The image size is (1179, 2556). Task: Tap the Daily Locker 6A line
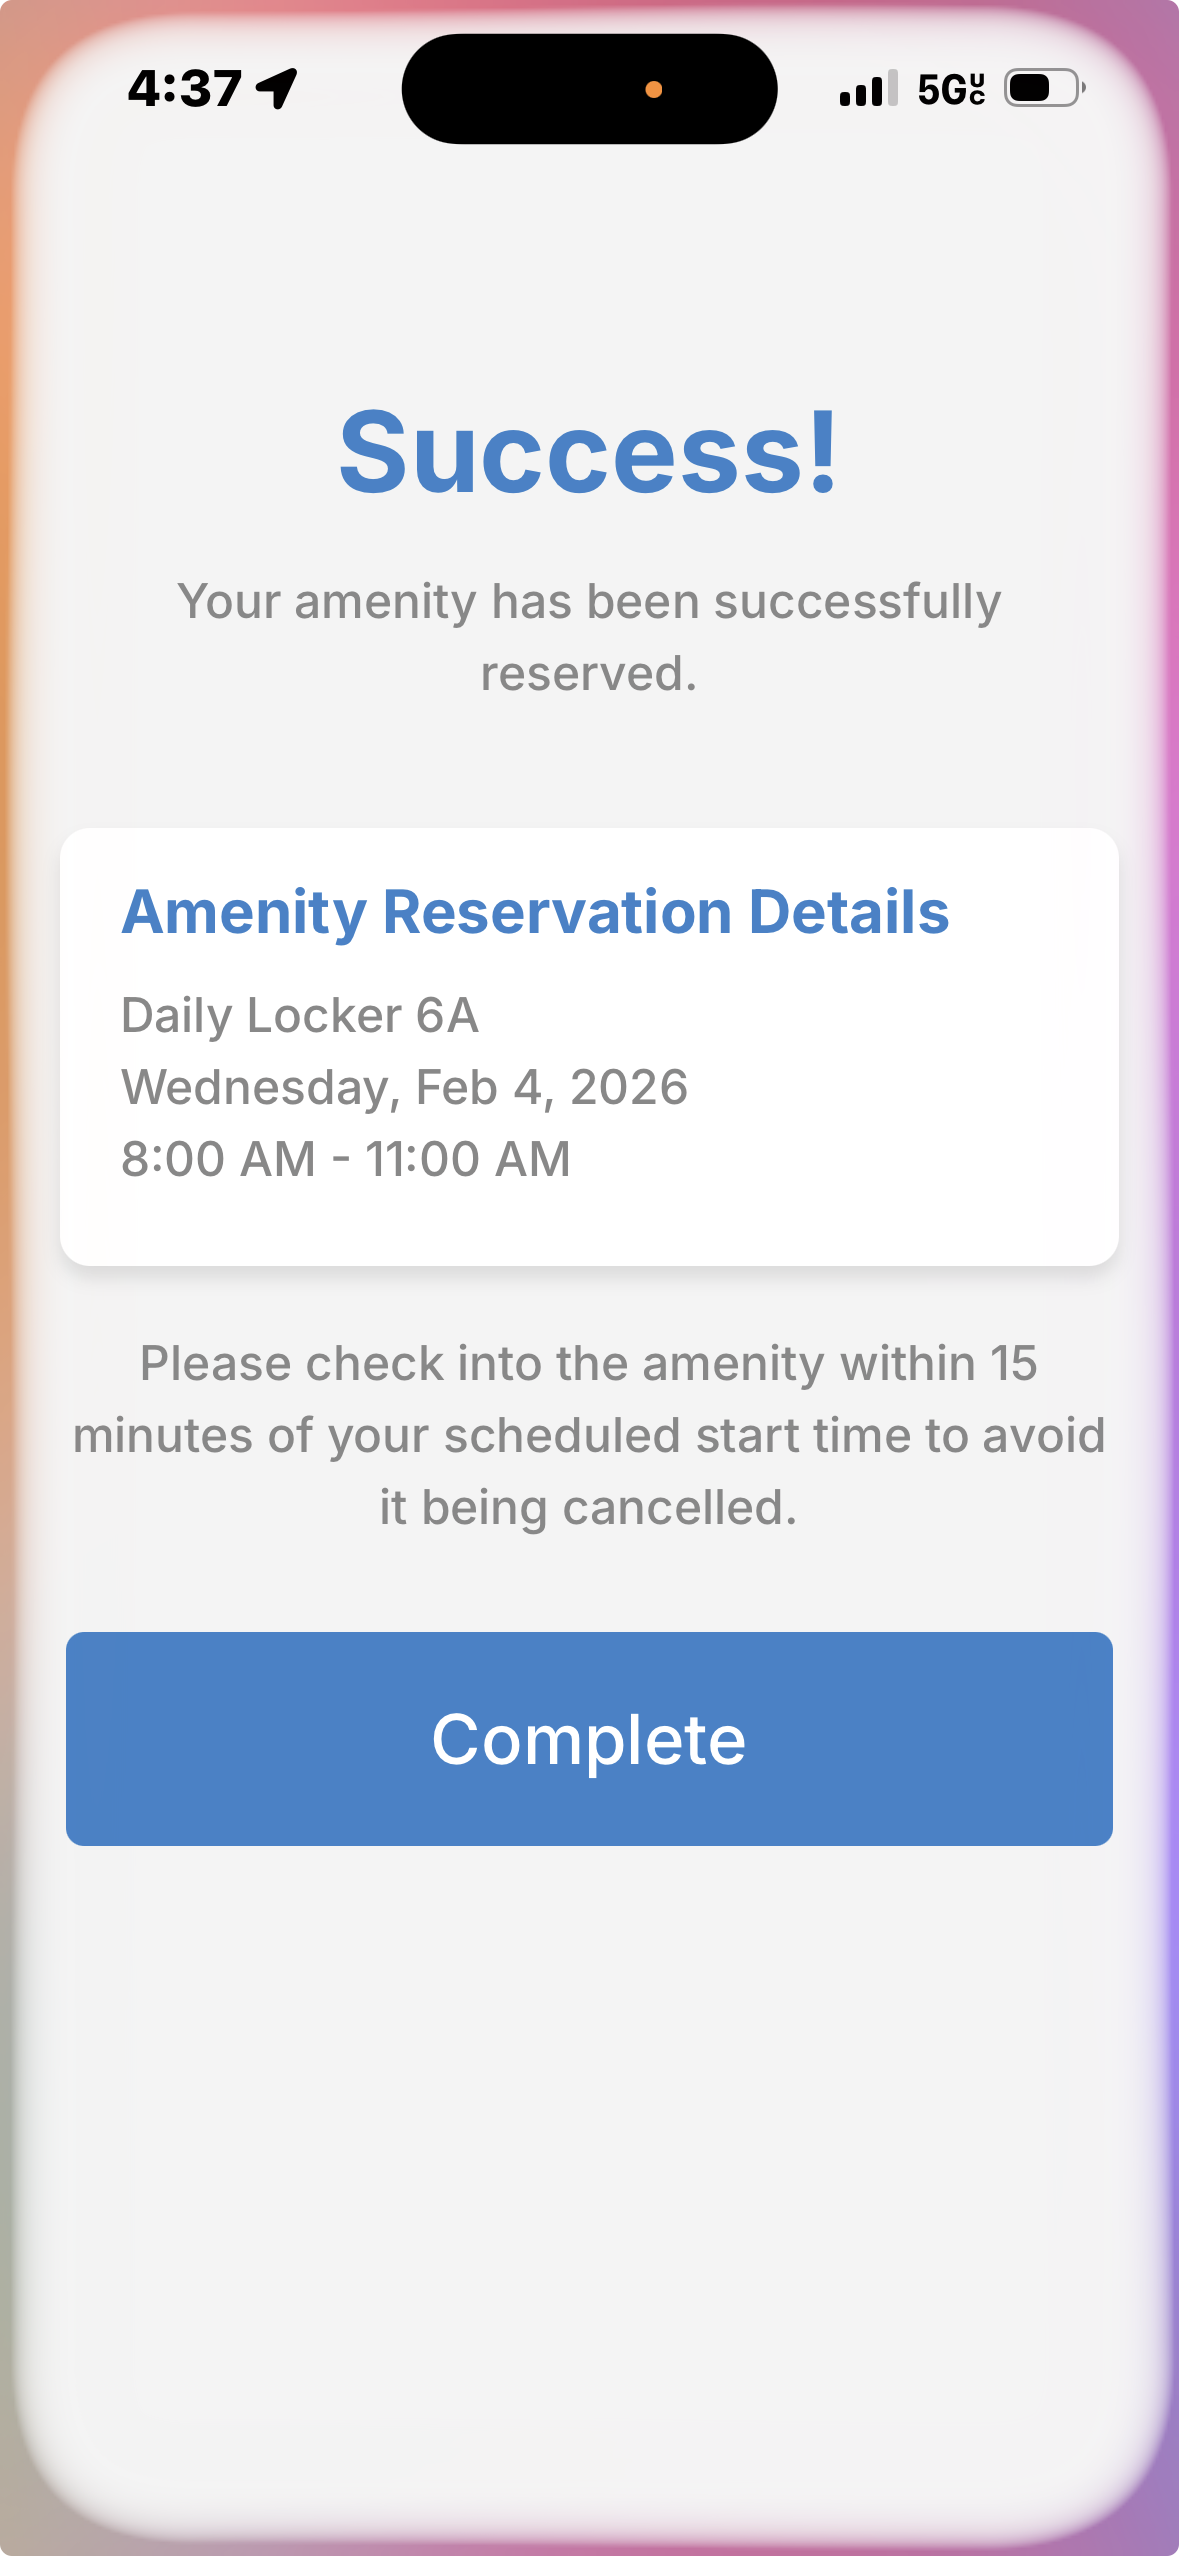pos(300,1016)
